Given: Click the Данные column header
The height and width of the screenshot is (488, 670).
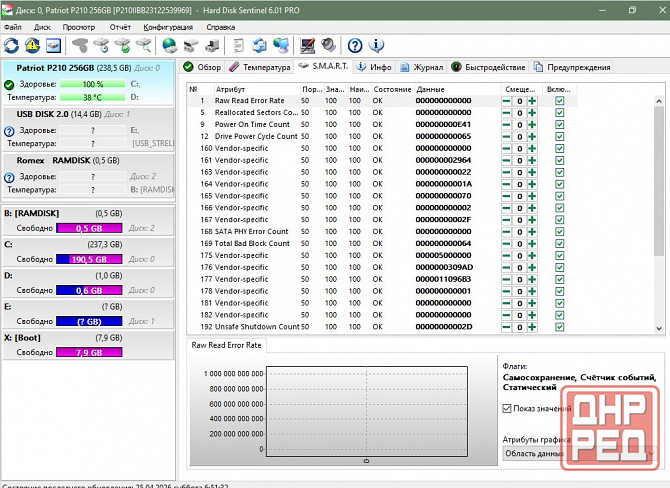Looking at the screenshot, I should coord(457,89).
